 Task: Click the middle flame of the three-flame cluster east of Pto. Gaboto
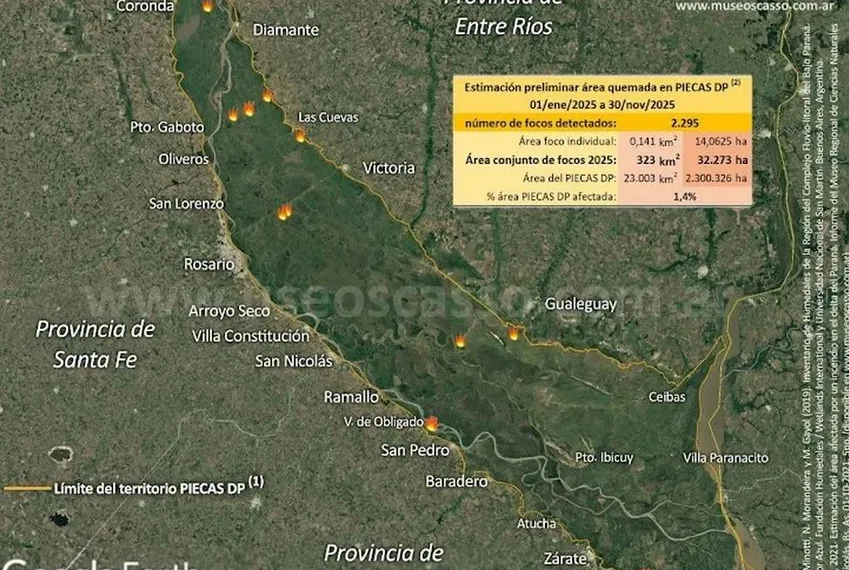click(x=249, y=109)
